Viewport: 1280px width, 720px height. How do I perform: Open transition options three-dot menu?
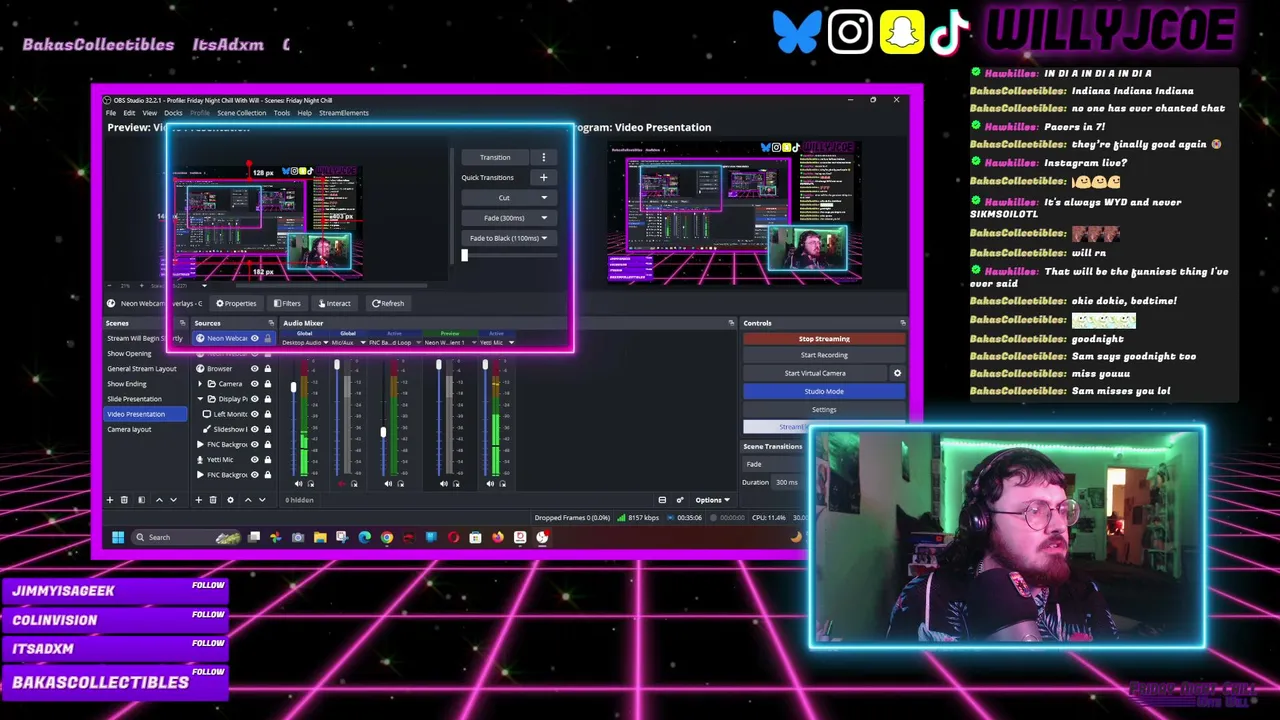[544, 157]
